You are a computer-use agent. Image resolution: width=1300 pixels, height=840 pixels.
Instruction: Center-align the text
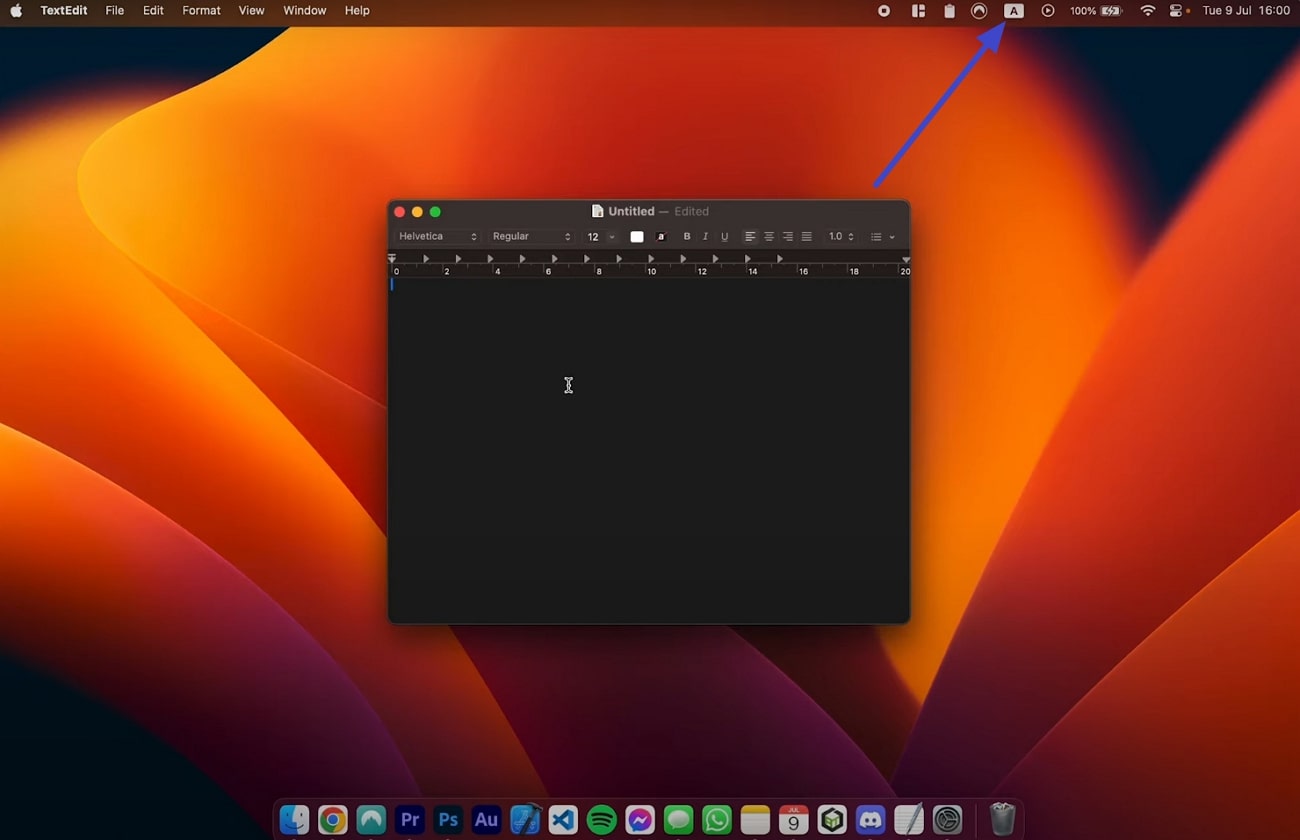tap(769, 237)
